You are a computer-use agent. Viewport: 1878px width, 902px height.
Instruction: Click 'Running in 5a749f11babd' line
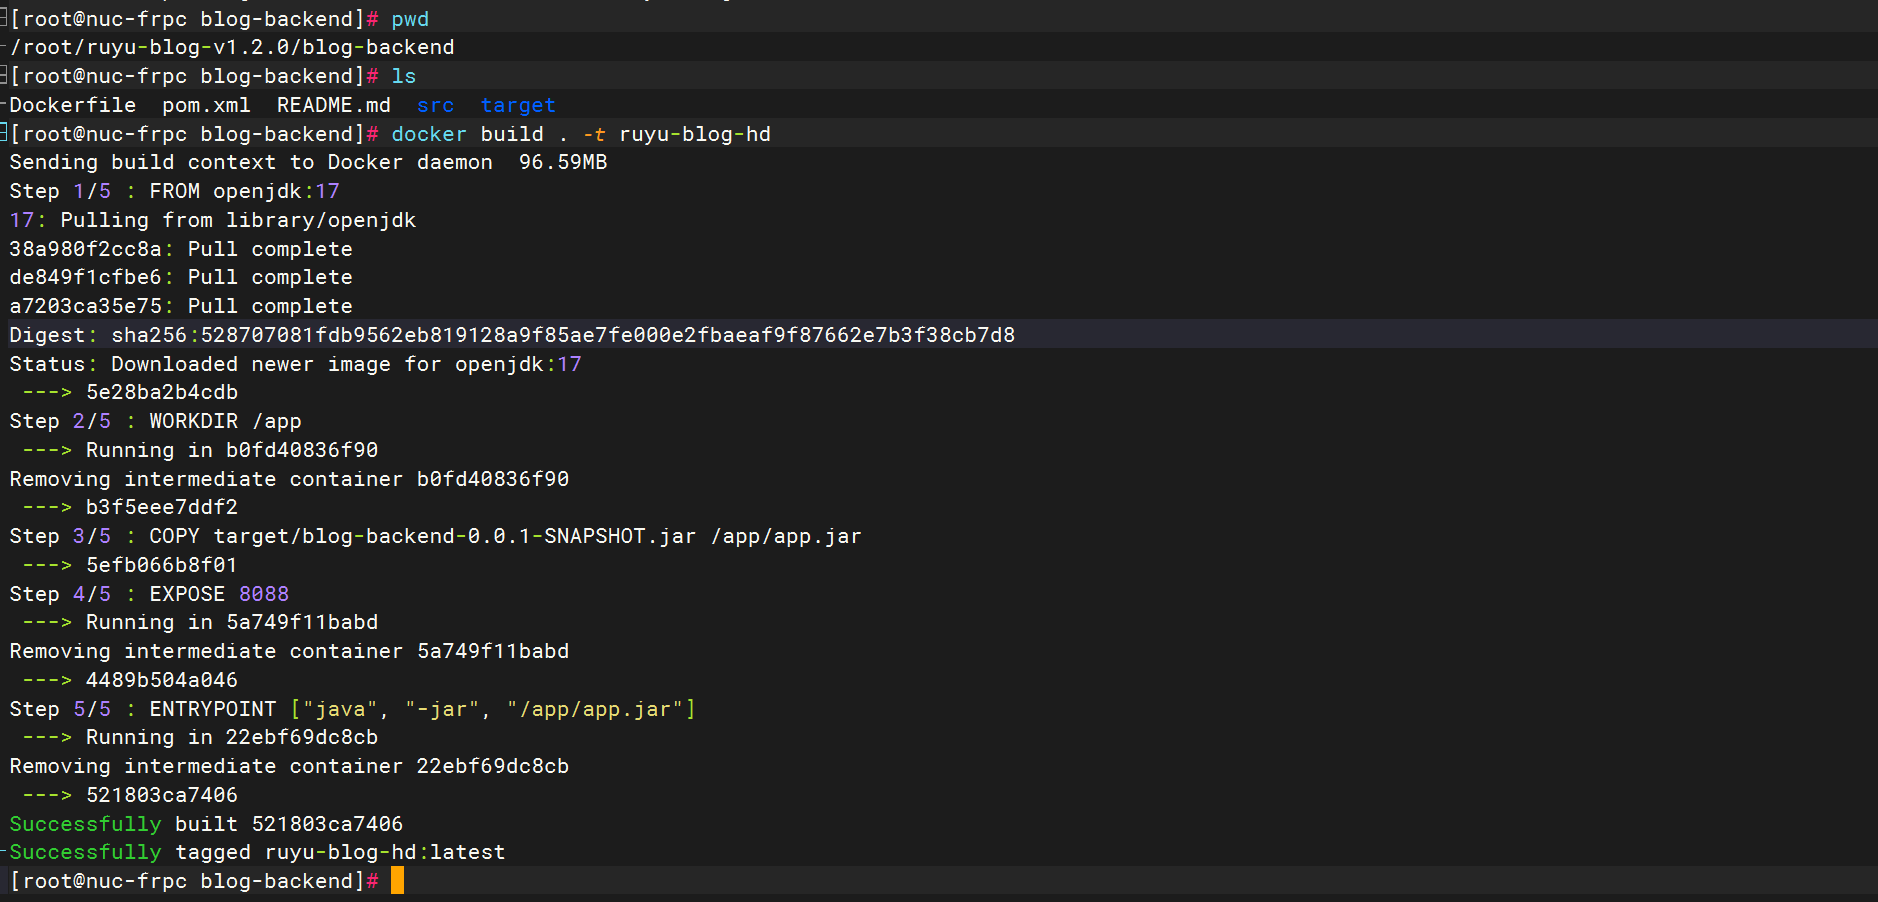(x=232, y=622)
